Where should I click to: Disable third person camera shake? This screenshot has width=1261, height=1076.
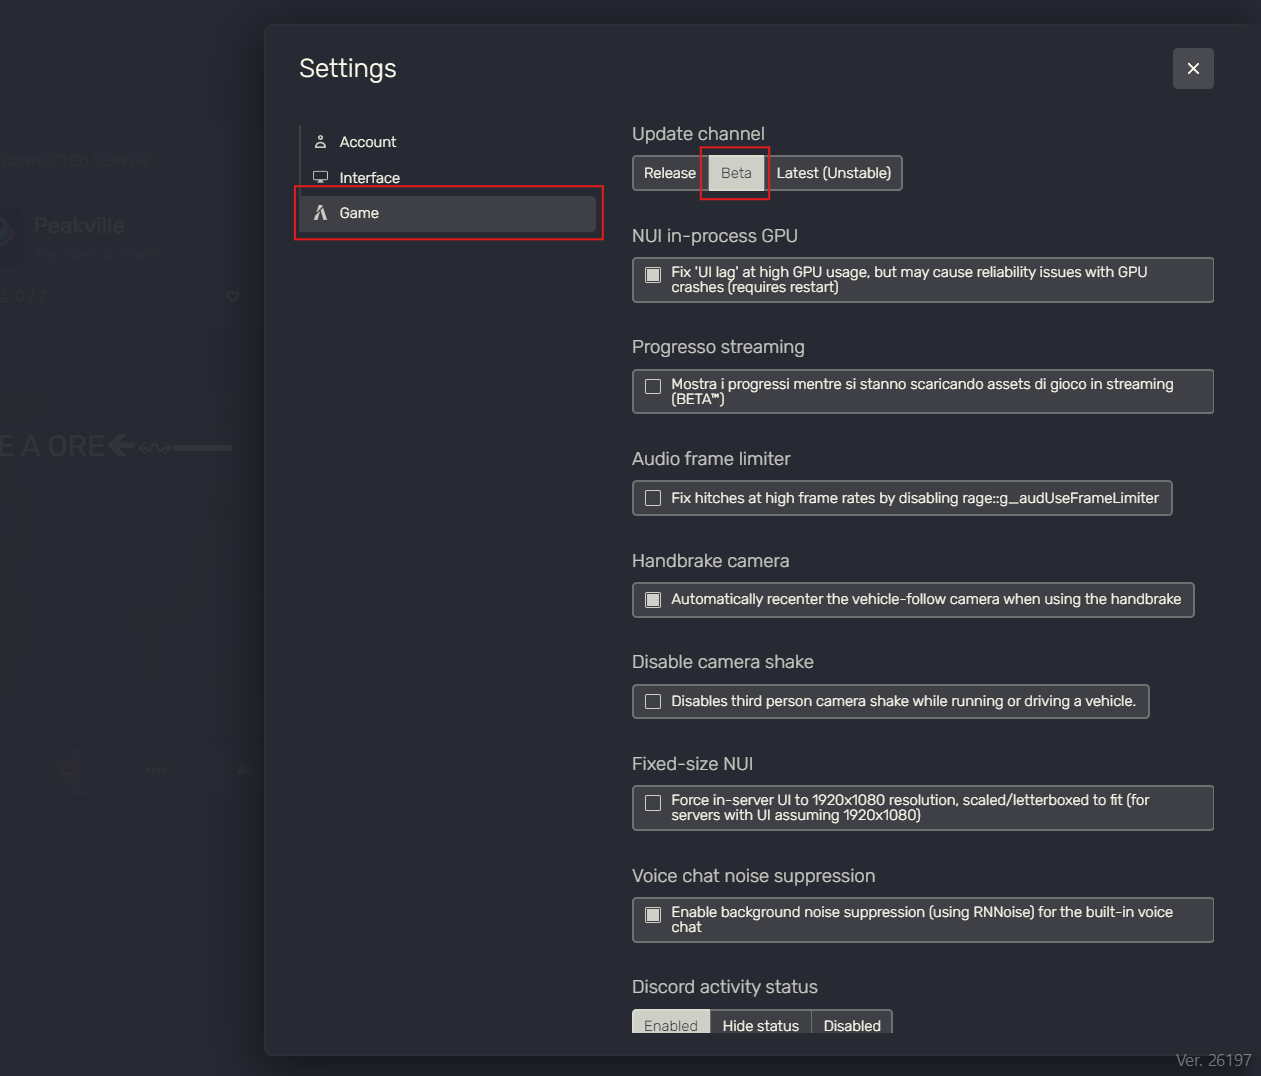click(653, 701)
